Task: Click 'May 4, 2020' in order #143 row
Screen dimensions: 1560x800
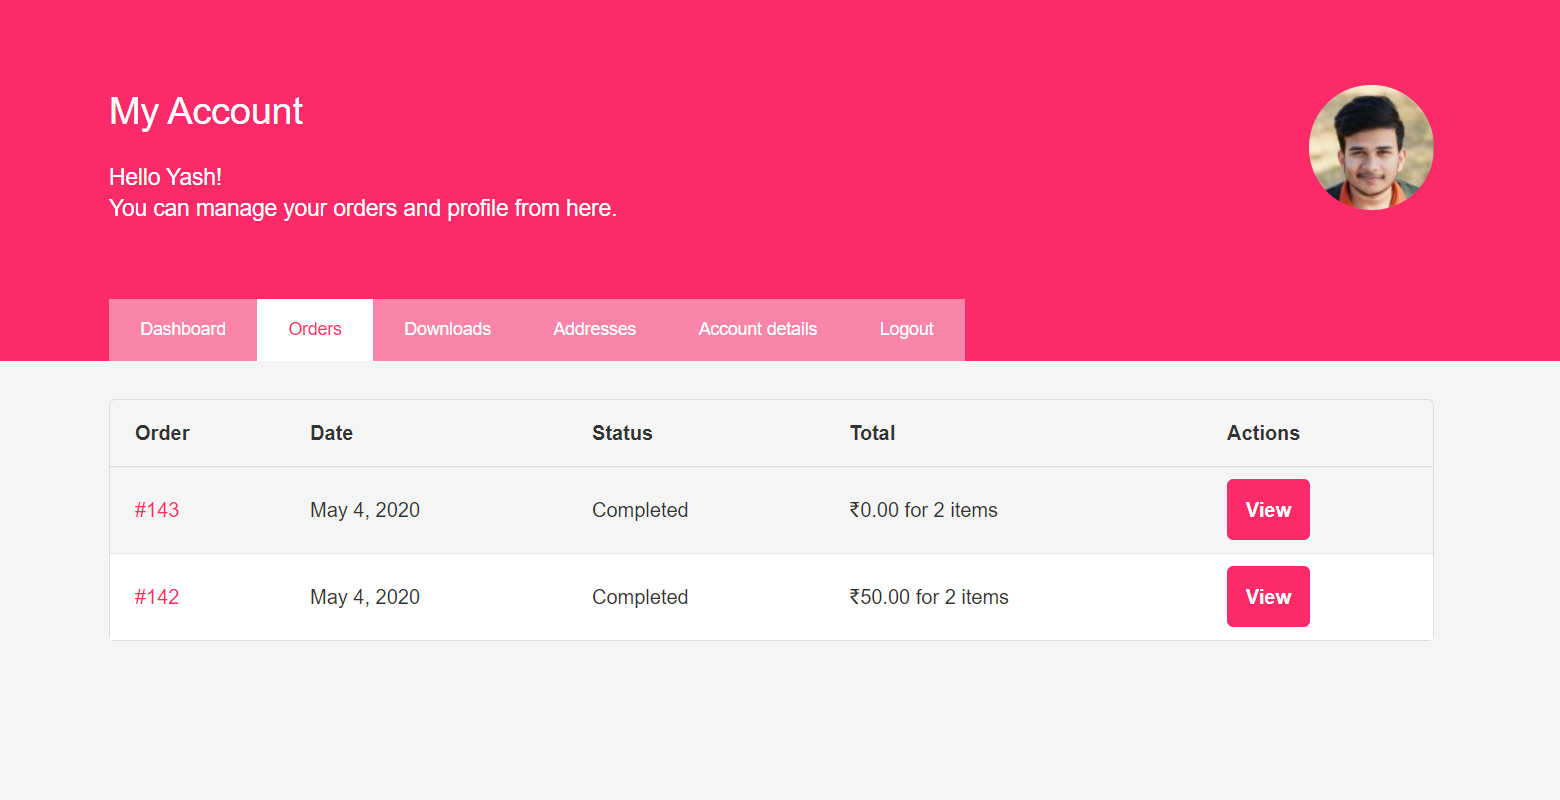Action: [365, 510]
